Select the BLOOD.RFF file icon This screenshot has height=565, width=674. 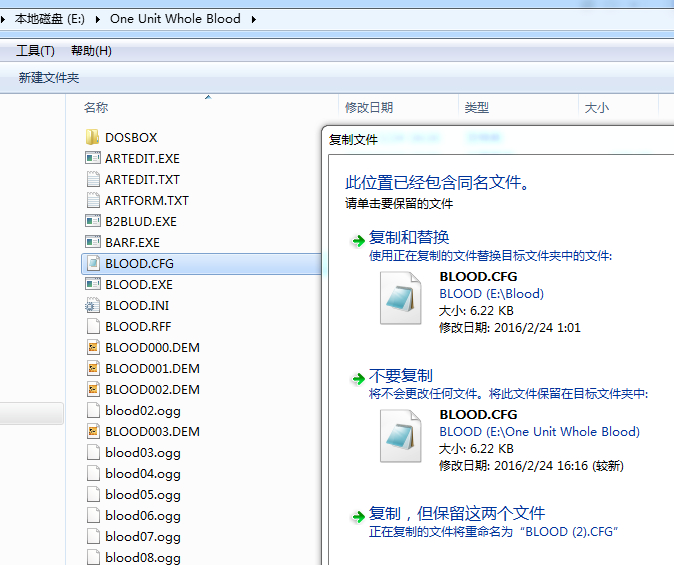[x=93, y=326]
